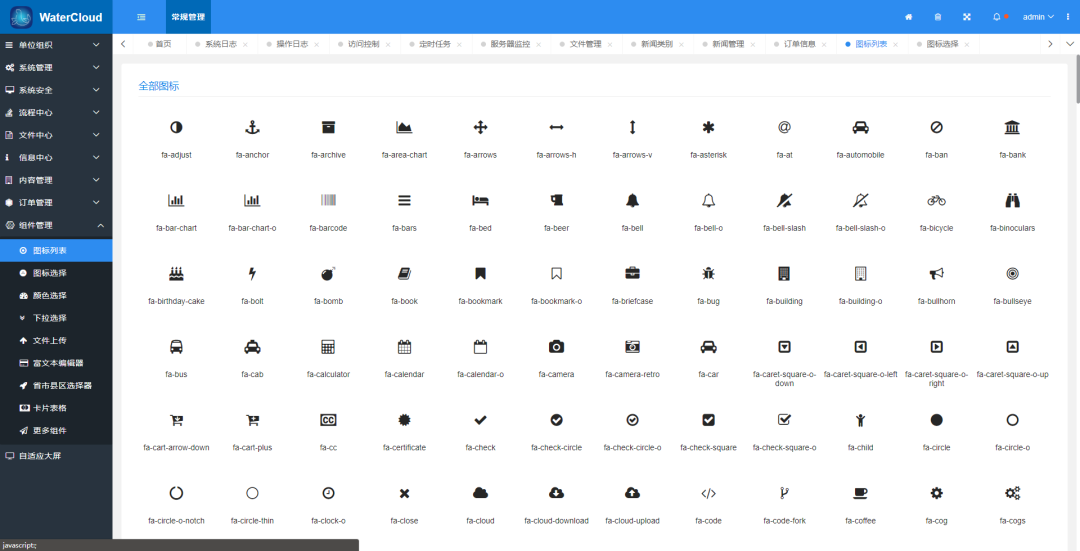
Task: Click the home icon in top header
Action: pos(908,17)
